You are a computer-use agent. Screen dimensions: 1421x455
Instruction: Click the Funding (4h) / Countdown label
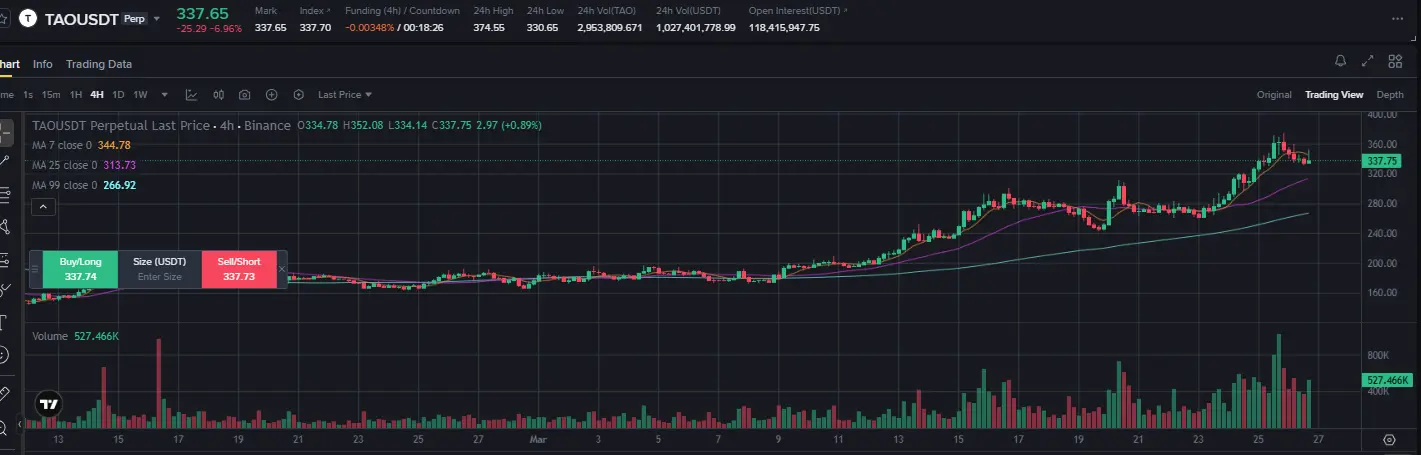point(402,10)
